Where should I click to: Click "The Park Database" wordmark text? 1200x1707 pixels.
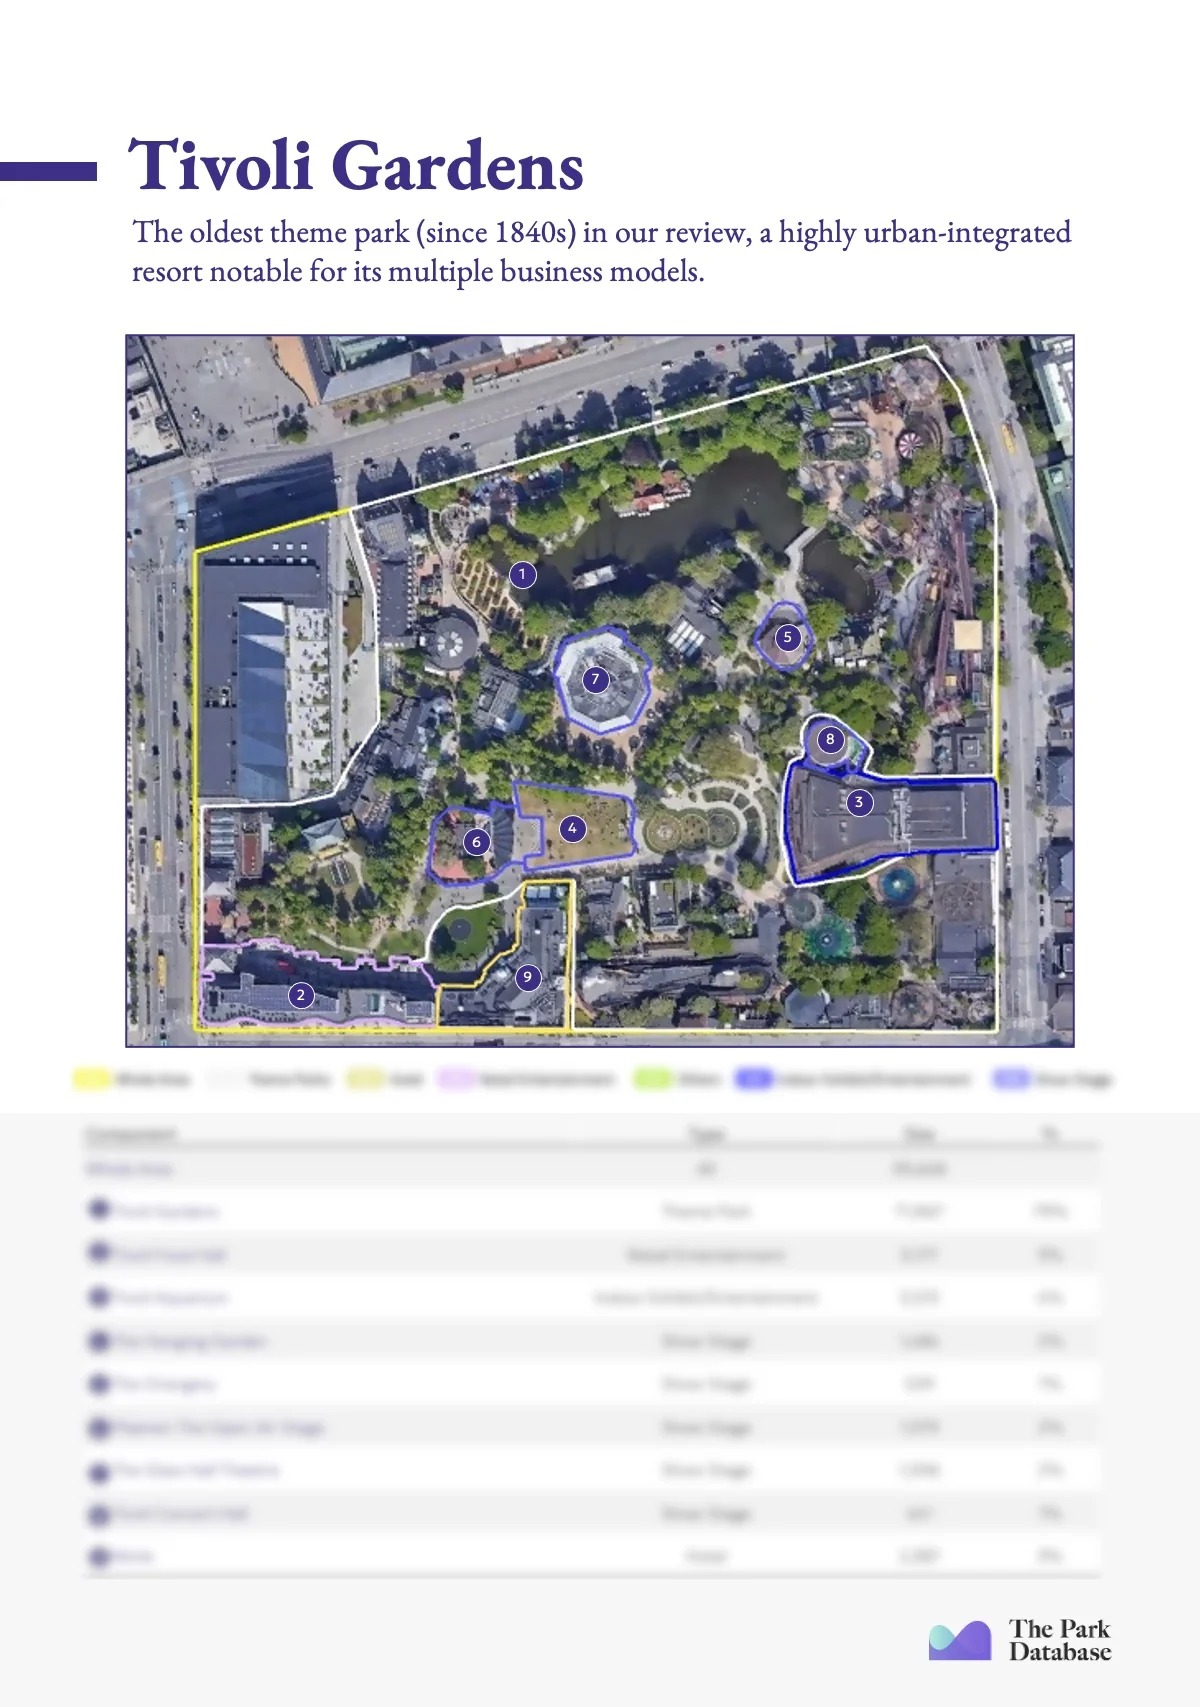click(1060, 1641)
